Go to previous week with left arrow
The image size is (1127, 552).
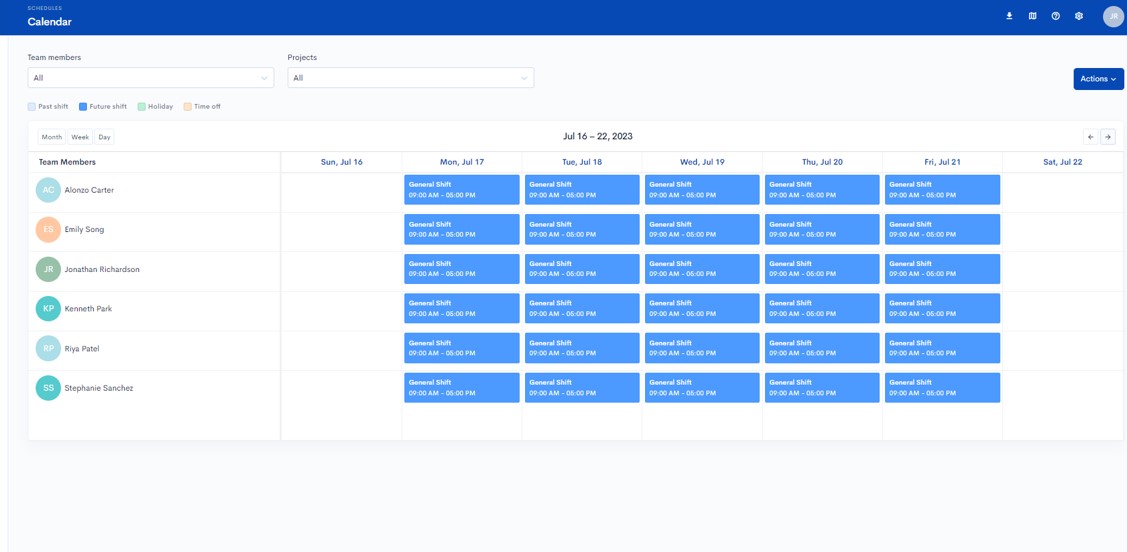pos(1090,137)
